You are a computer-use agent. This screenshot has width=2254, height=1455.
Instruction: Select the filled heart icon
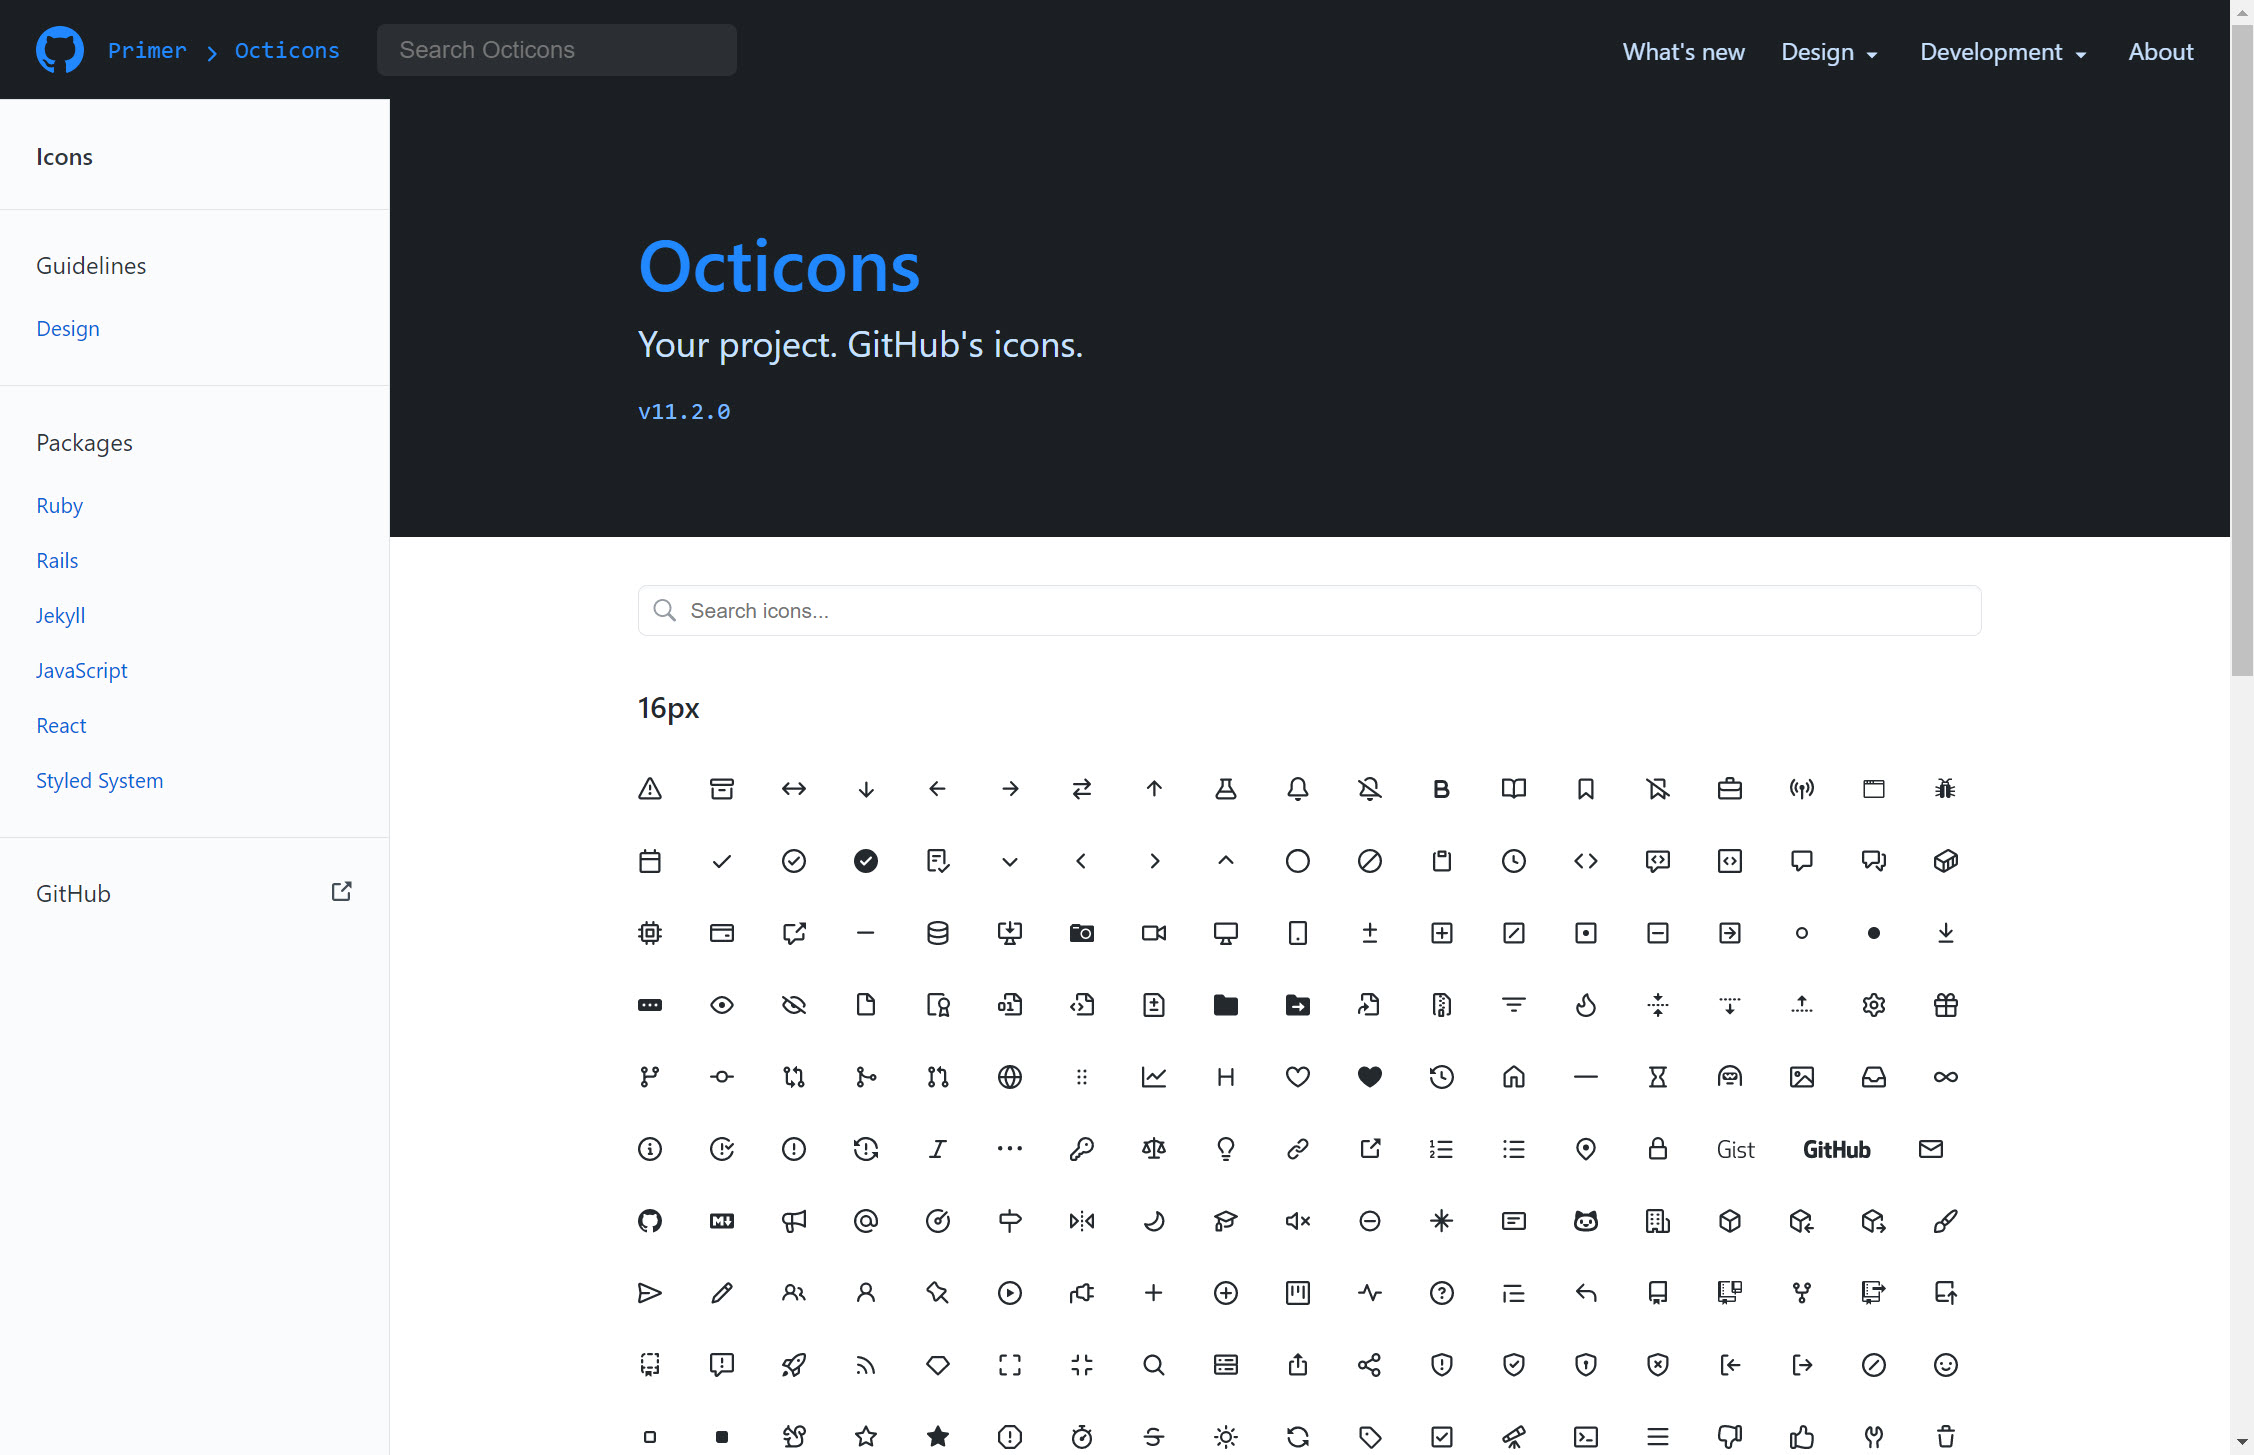point(1370,1077)
